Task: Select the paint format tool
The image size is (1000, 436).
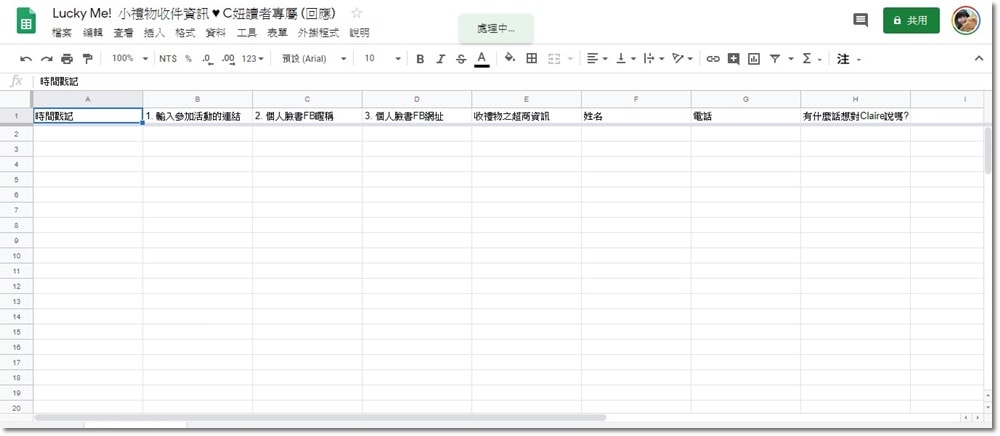Action: pyautogui.click(x=87, y=59)
